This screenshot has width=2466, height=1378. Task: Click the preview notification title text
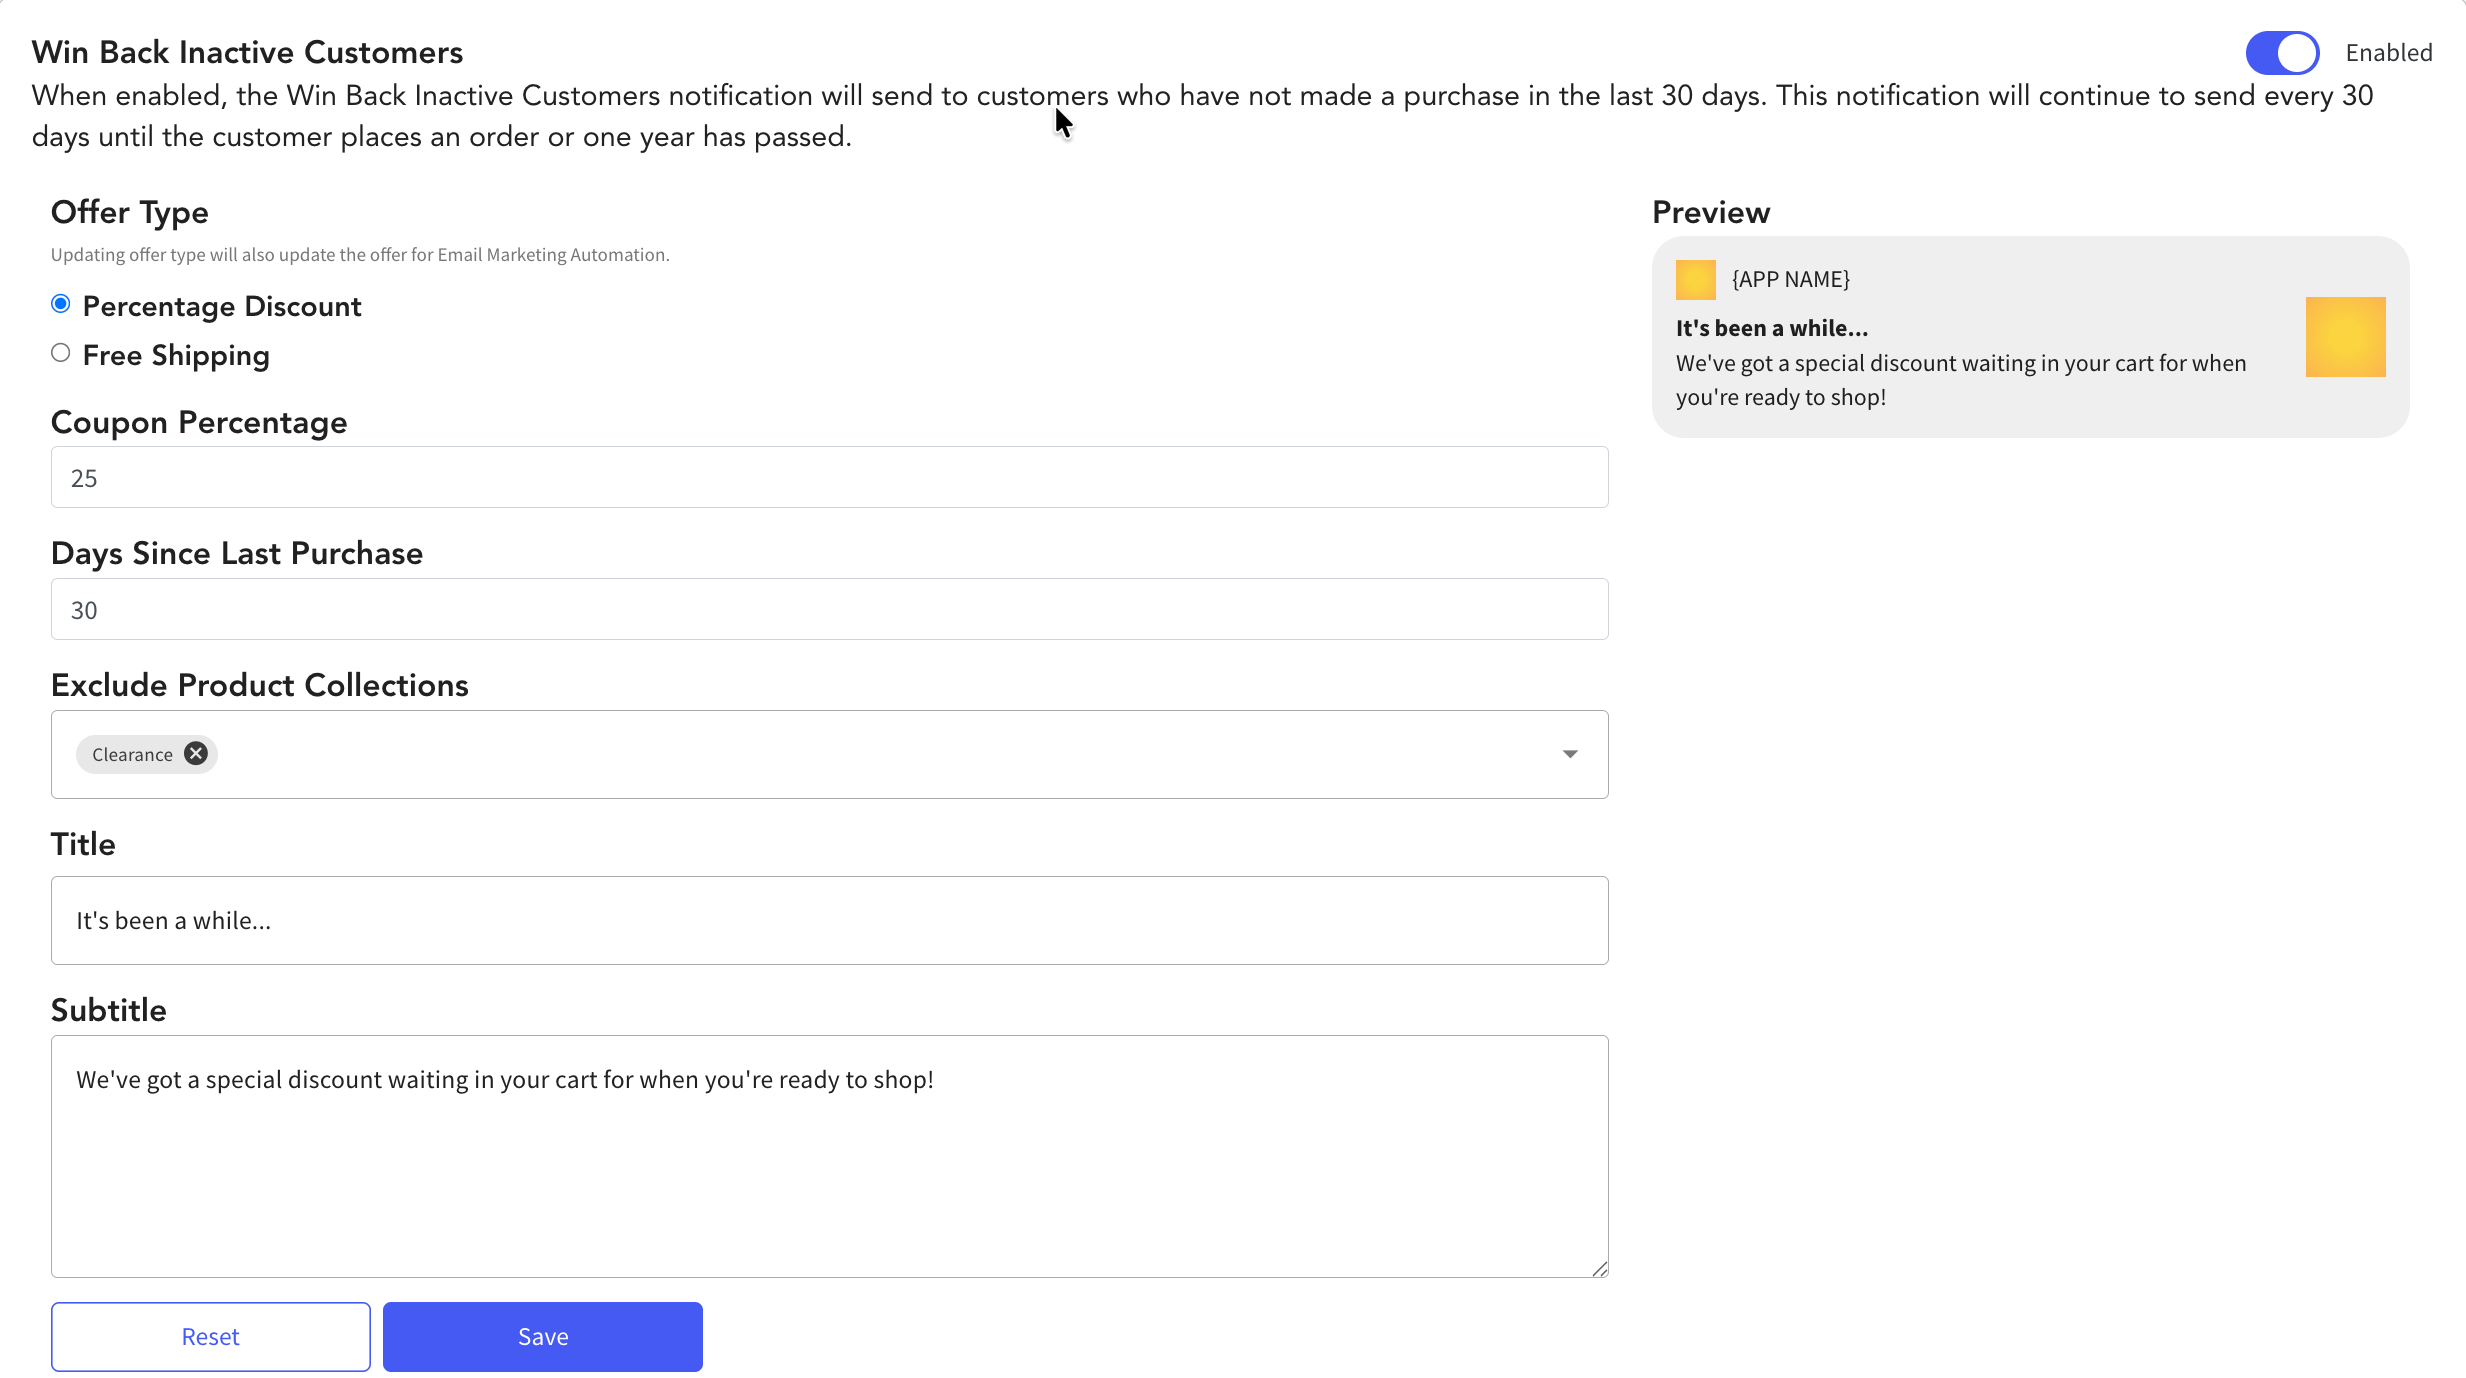click(x=1771, y=328)
